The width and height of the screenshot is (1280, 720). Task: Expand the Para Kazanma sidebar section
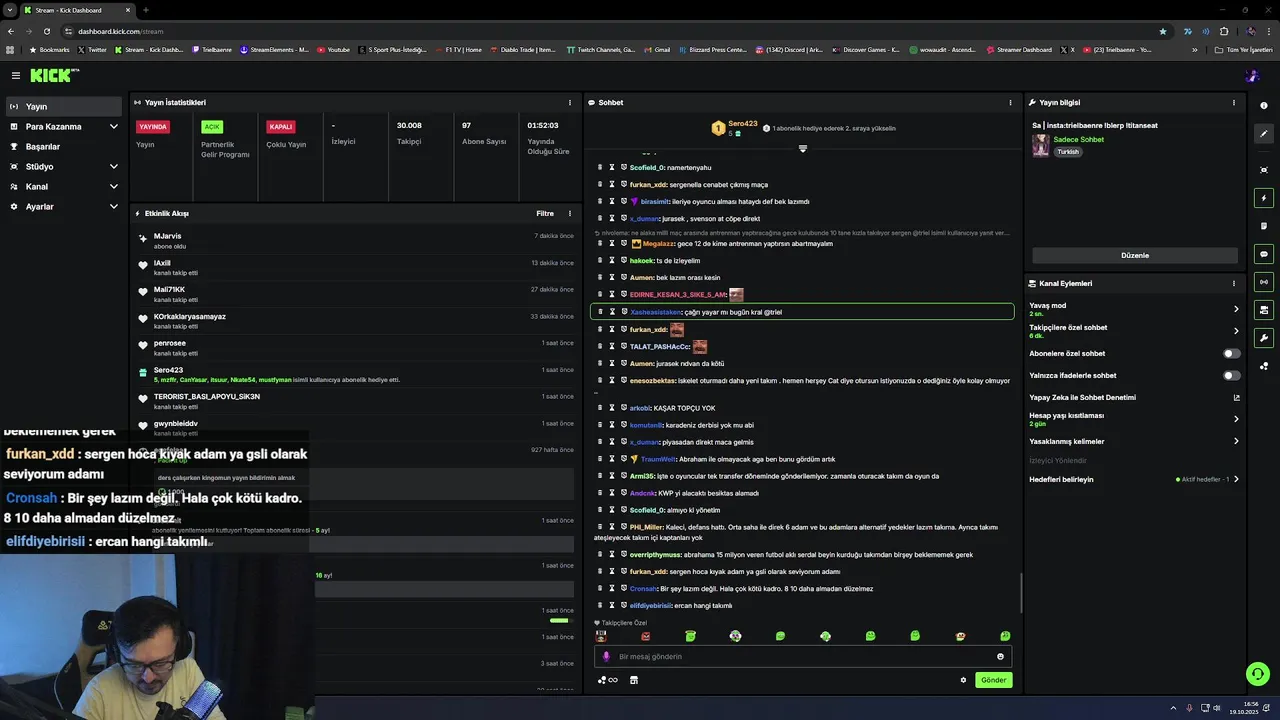64,127
